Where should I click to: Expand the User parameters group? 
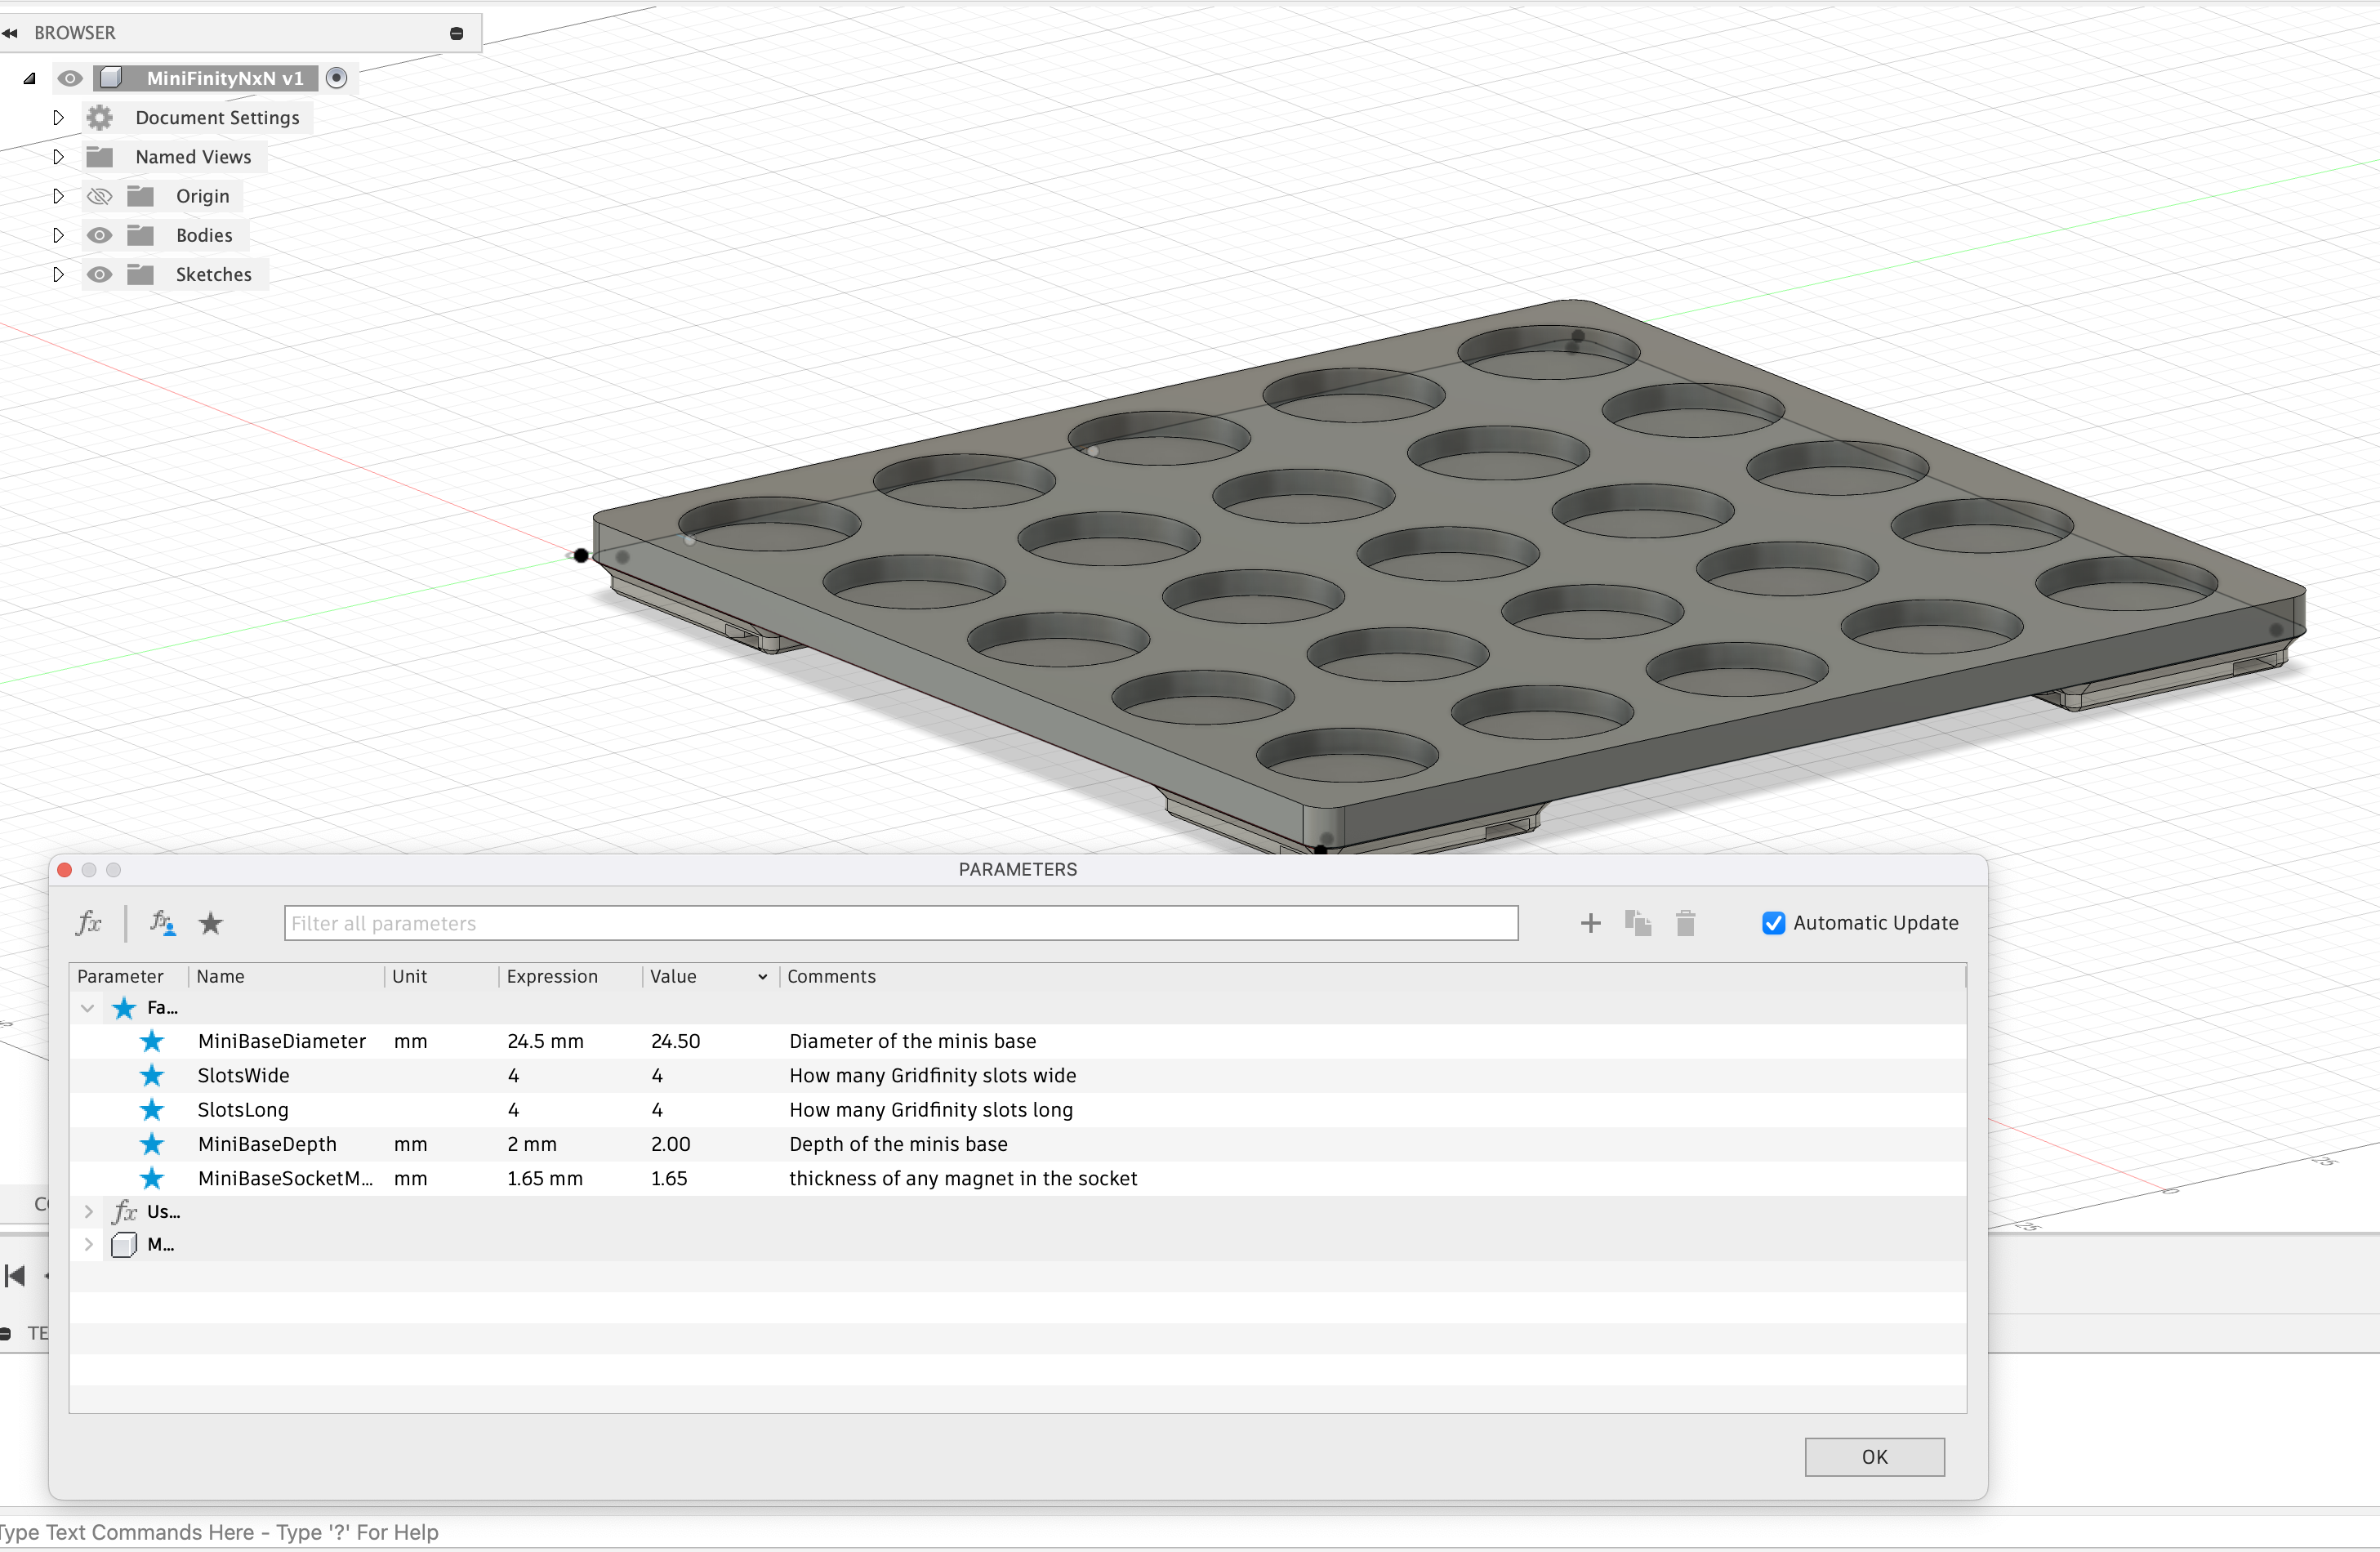click(x=88, y=1212)
